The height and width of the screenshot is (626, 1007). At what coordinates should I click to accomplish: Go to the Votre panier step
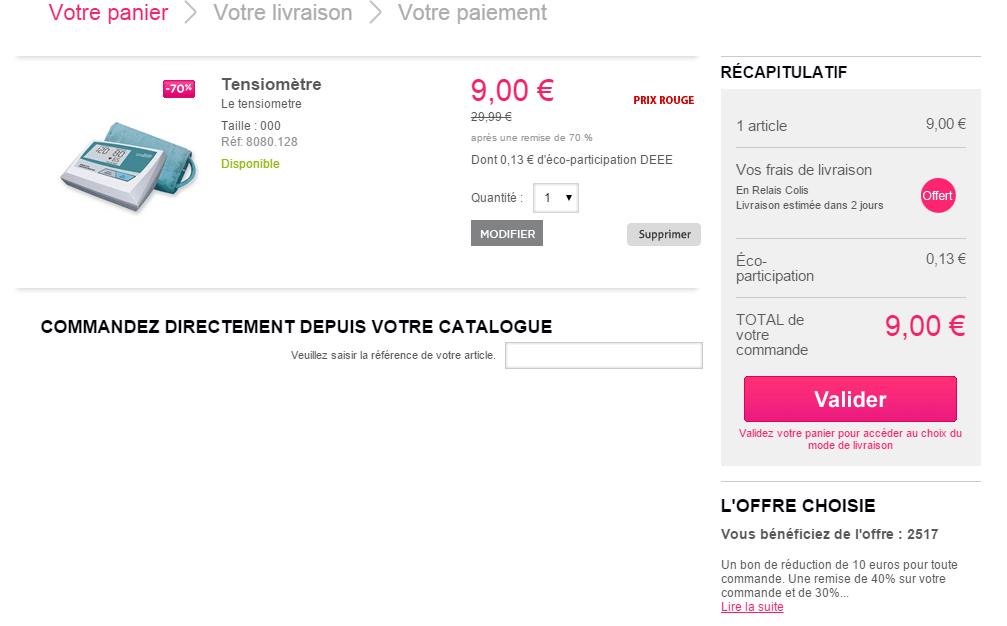108,13
